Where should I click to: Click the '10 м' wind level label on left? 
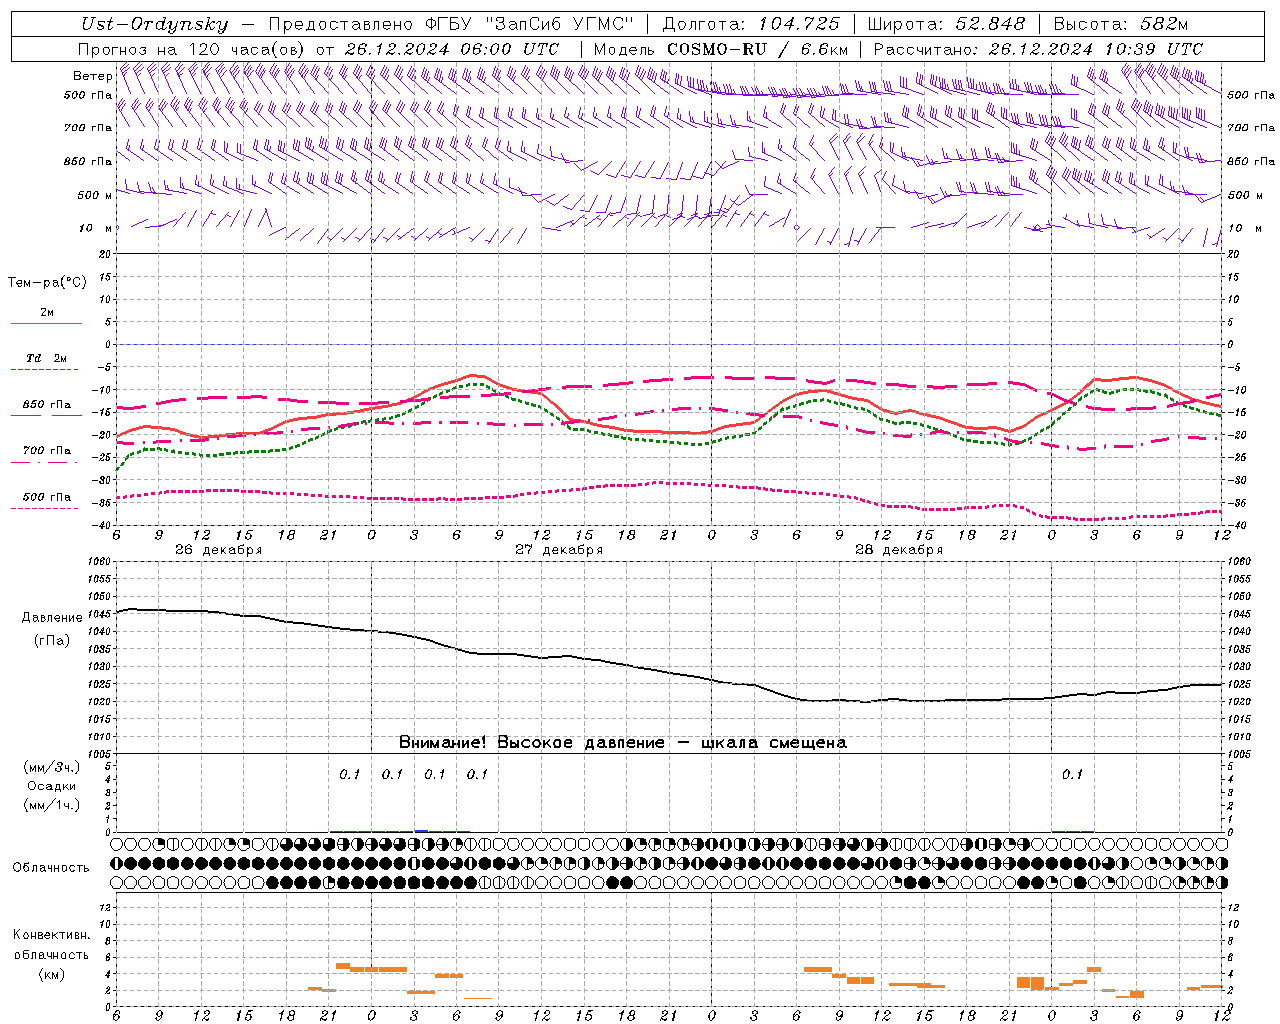tap(95, 228)
